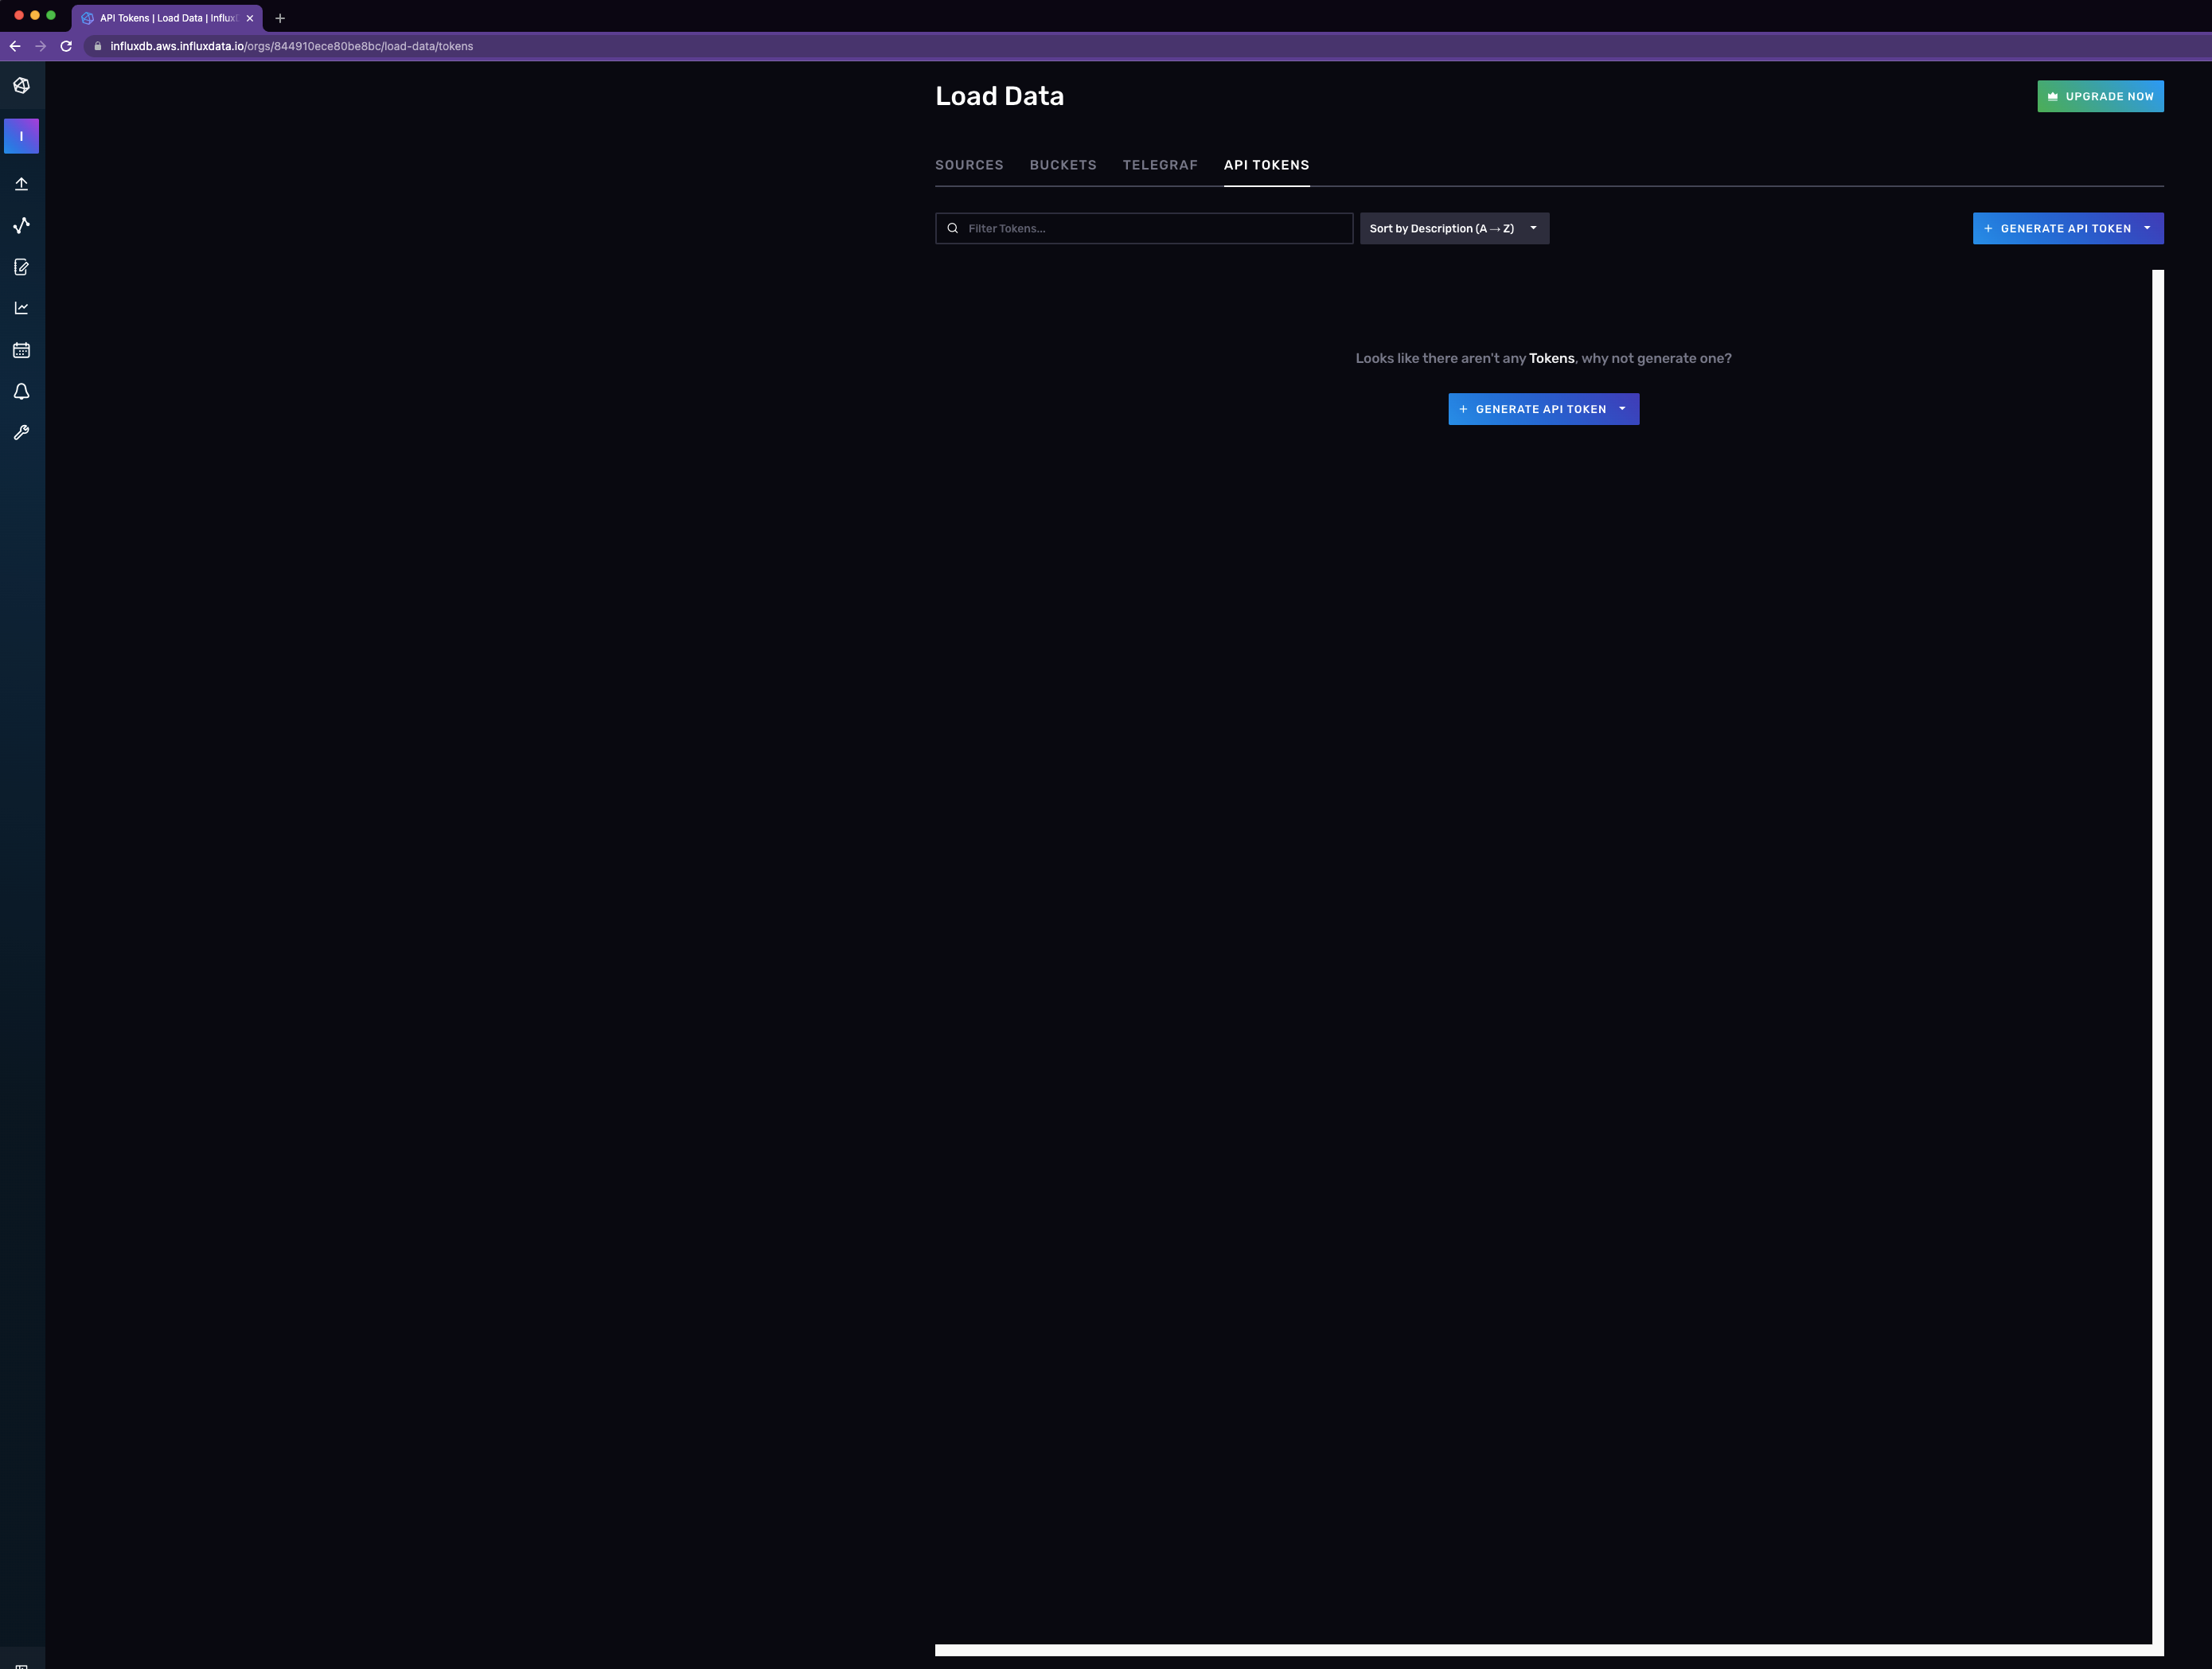Image resolution: width=2212 pixels, height=1669 pixels.
Task: Expand Sort by Description dropdown
Action: point(1453,228)
